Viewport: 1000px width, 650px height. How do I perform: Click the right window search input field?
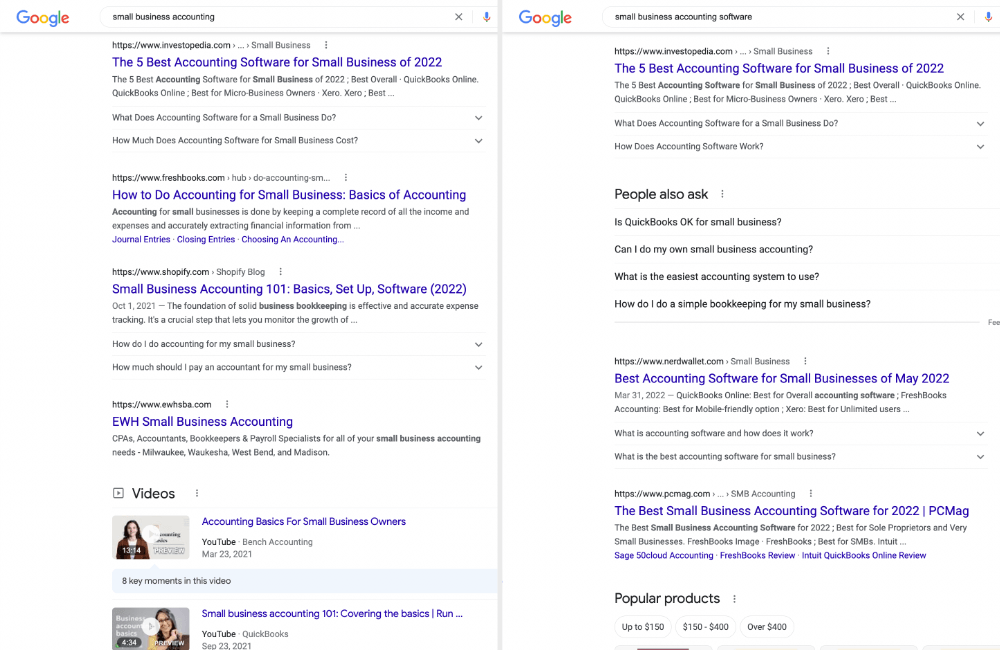781,17
